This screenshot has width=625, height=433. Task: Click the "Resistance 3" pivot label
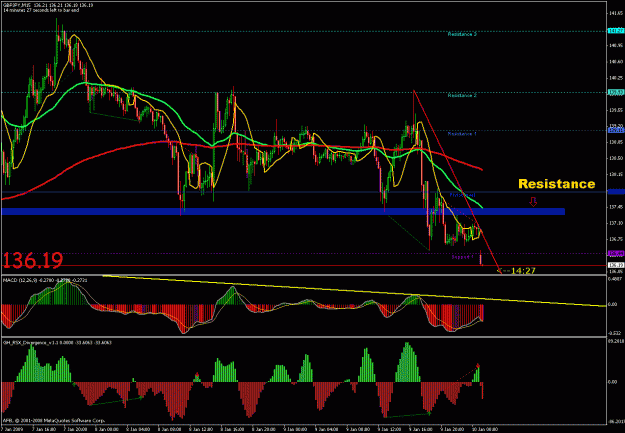click(462, 34)
